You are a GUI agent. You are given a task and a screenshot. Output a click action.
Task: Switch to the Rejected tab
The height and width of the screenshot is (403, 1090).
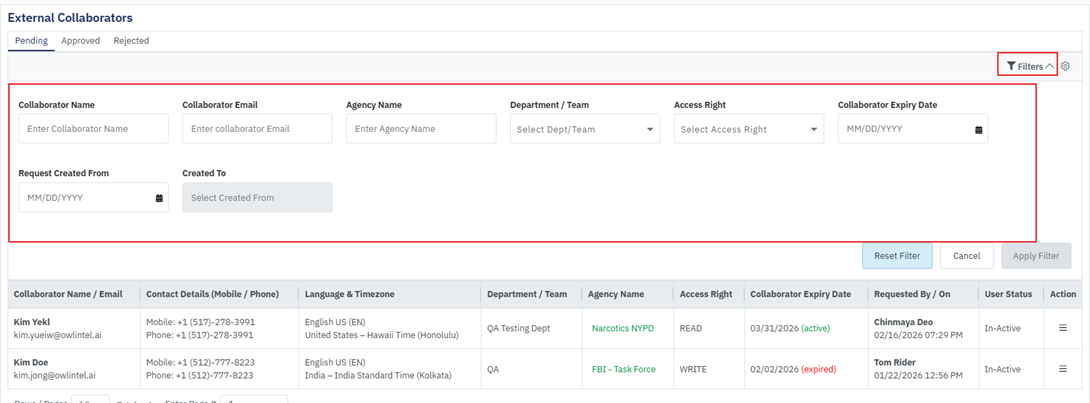pos(131,41)
